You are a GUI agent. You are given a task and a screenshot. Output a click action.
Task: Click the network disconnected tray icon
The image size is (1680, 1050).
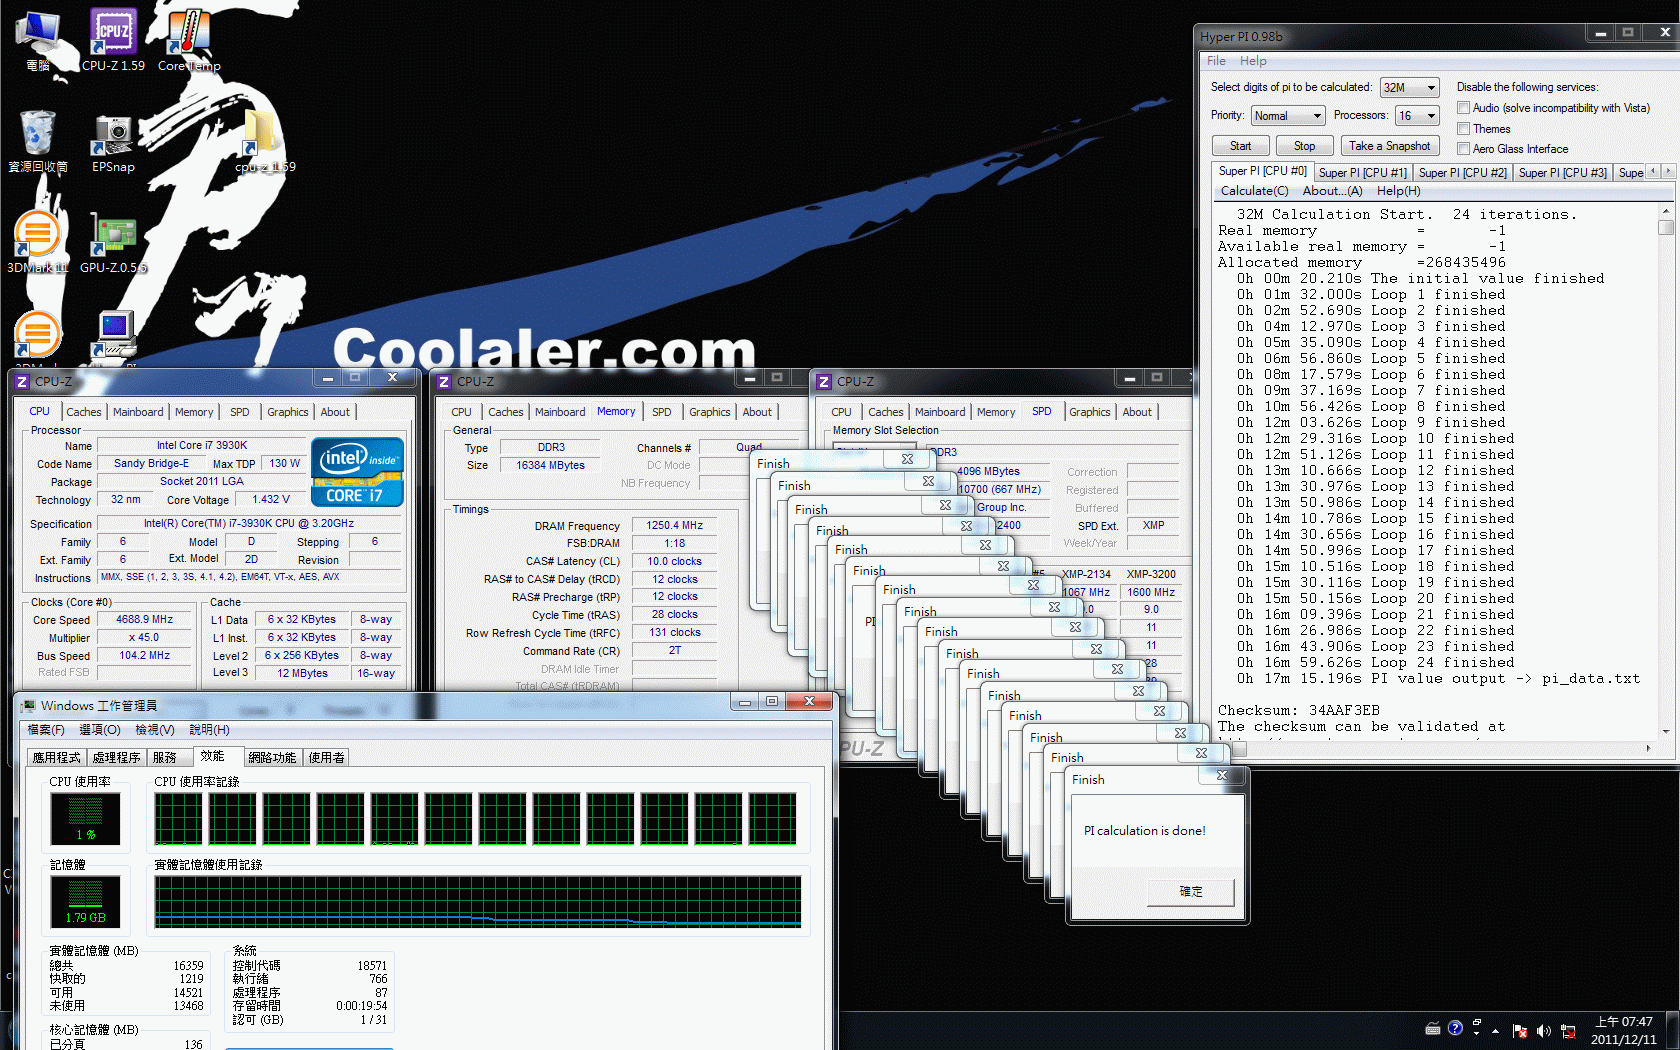pyautogui.click(x=1568, y=1030)
